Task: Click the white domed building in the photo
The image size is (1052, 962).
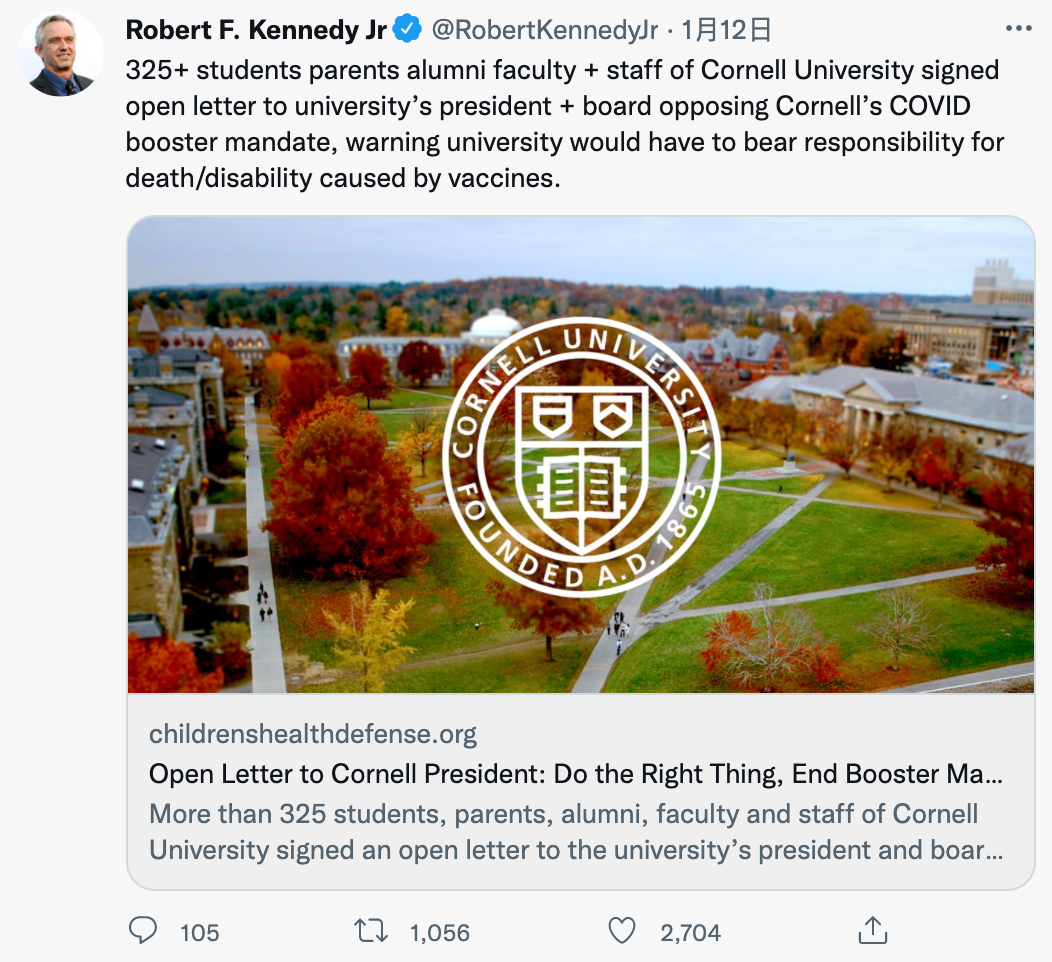Action: coord(495,325)
